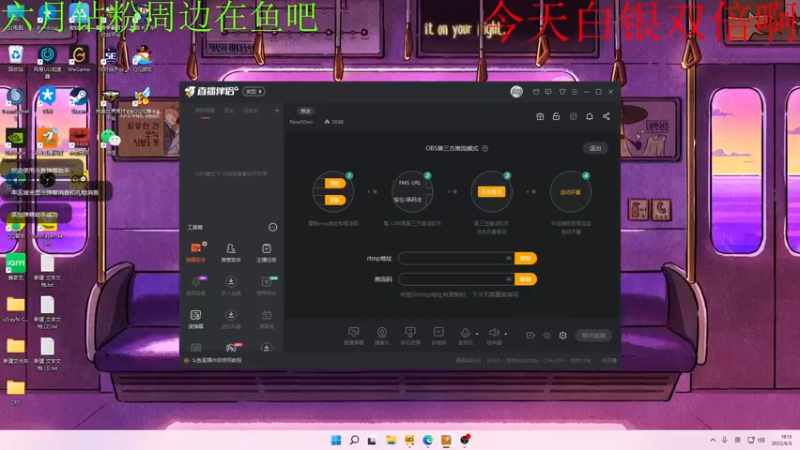
Task: Open the hamburger menu in title bar
Action: [x=574, y=92]
